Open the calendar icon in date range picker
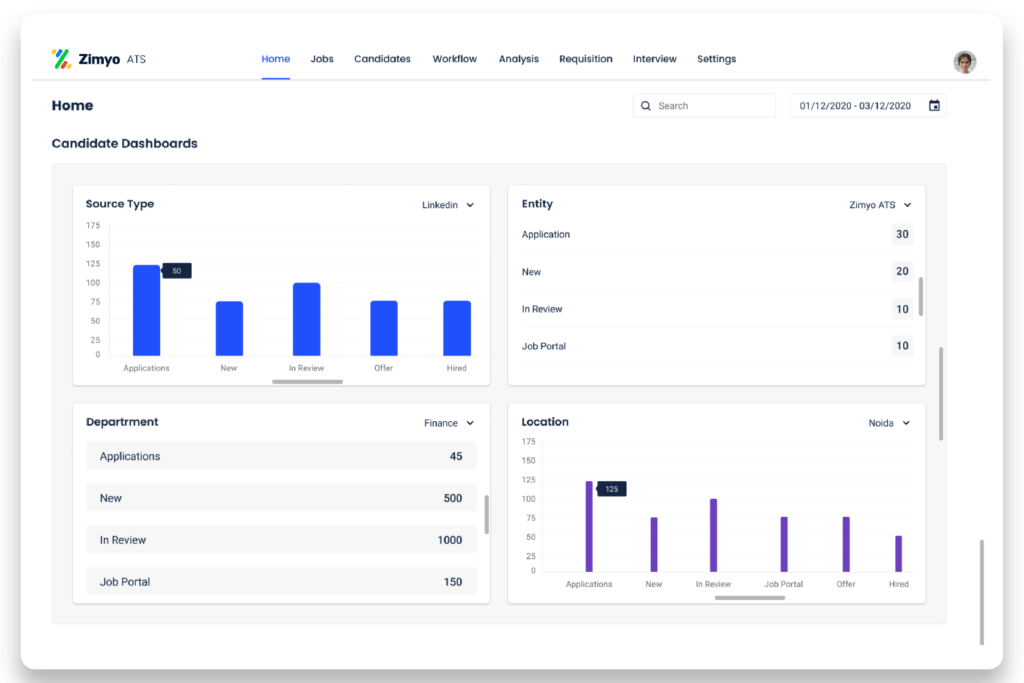The height and width of the screenshot is (683, 1024). click(x=934, y=105)
